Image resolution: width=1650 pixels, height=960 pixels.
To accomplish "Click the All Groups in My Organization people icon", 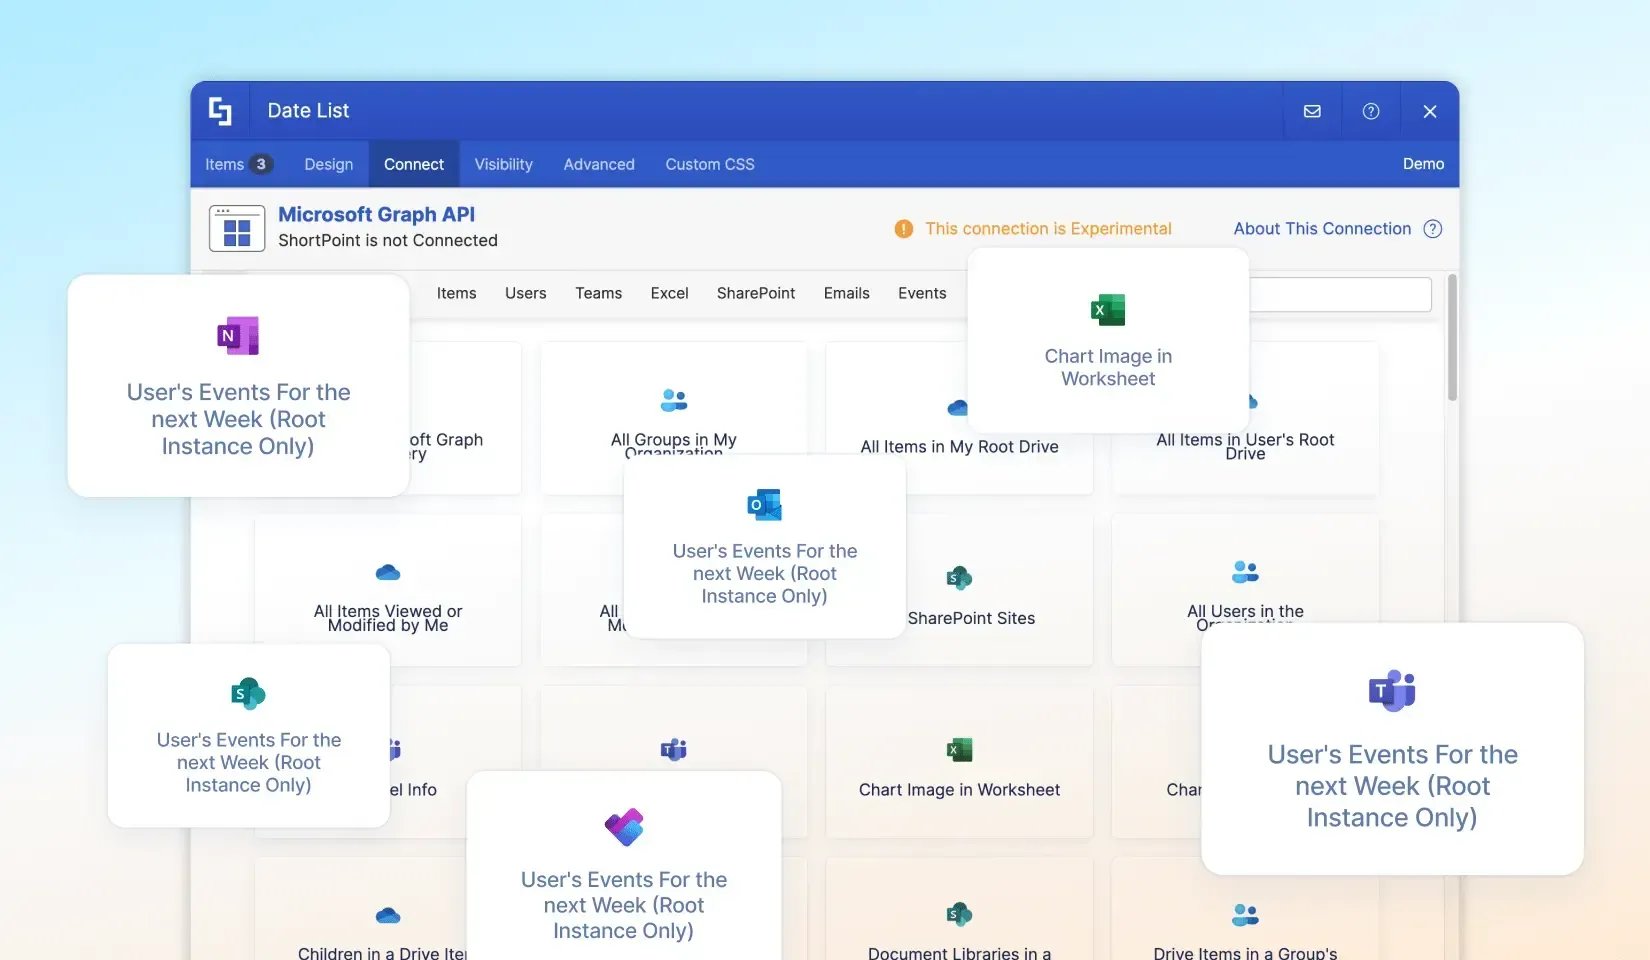I will pyautogui.click(x=674, y=400).
